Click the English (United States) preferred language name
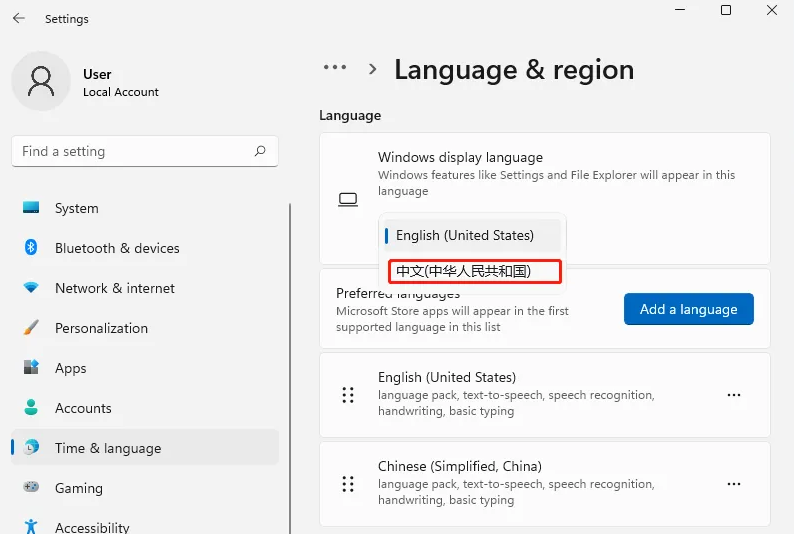794x534 pixels. (x=447, y=377)
